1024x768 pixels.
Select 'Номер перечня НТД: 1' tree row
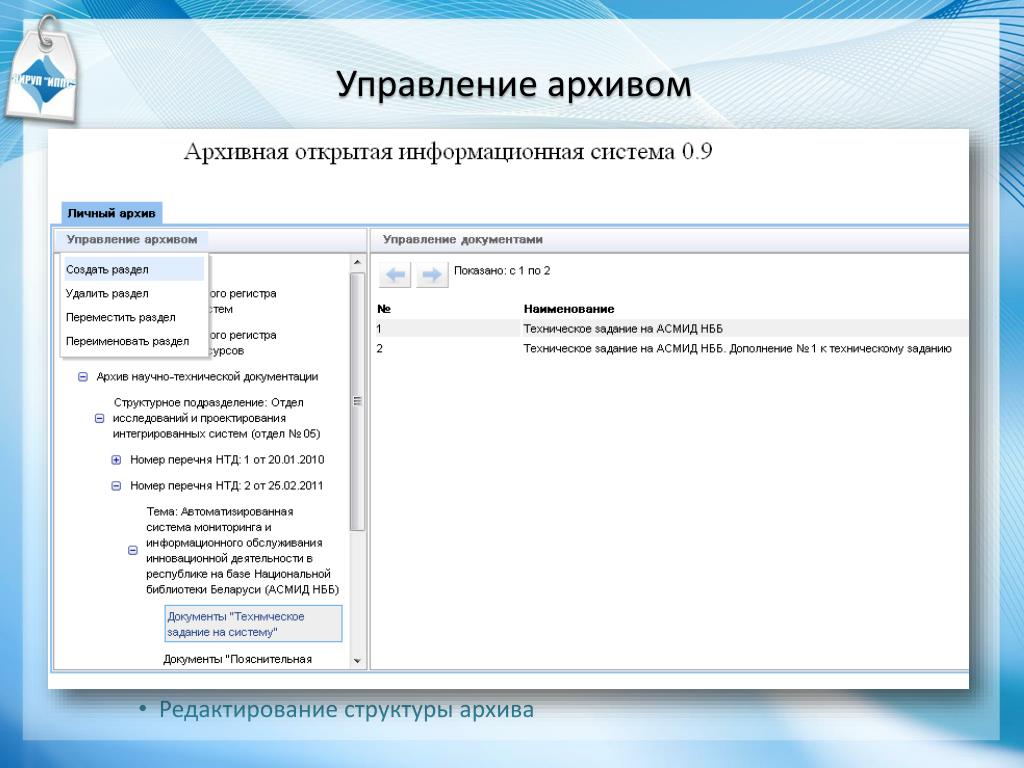227,460
